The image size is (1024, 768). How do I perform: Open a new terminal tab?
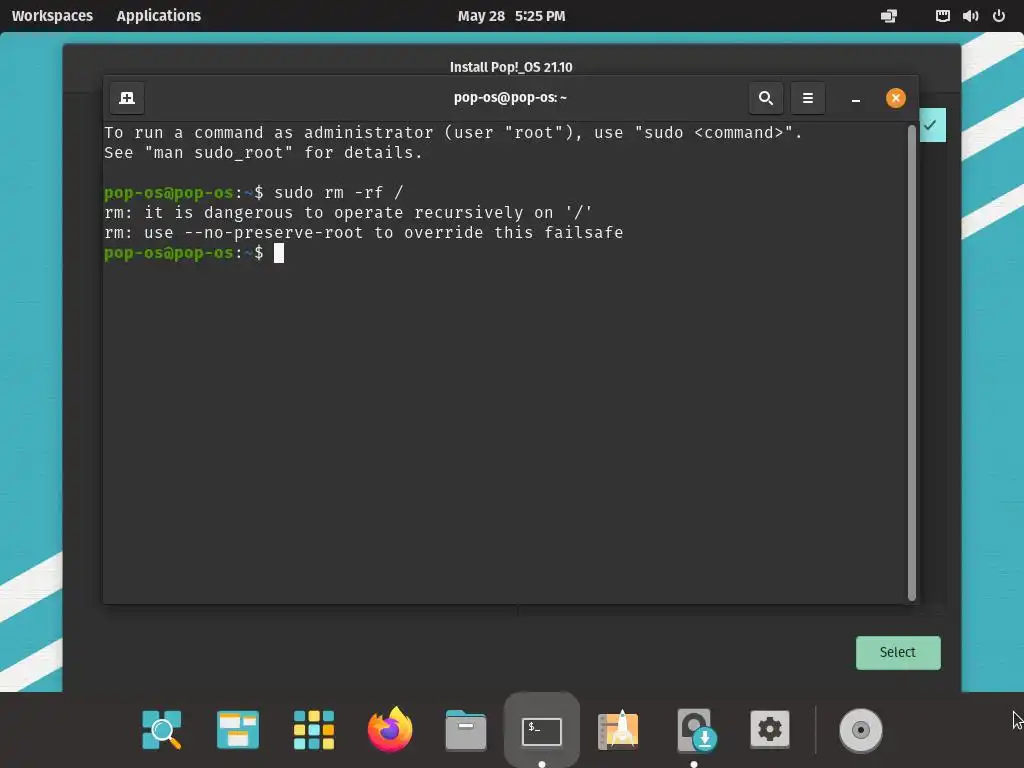pyautogui.click(x=127, y=98)
